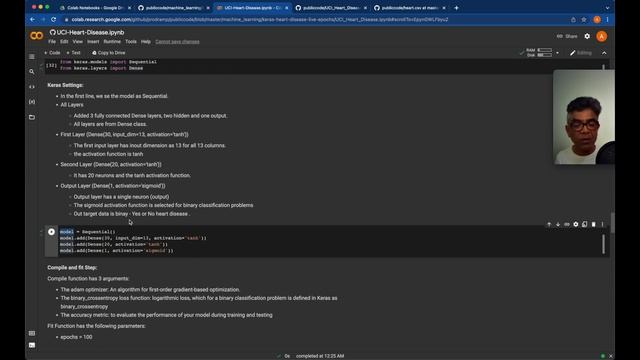Click the 'Keras Settings:' heading
Viewport: 640px width, 360px height.
65,85
